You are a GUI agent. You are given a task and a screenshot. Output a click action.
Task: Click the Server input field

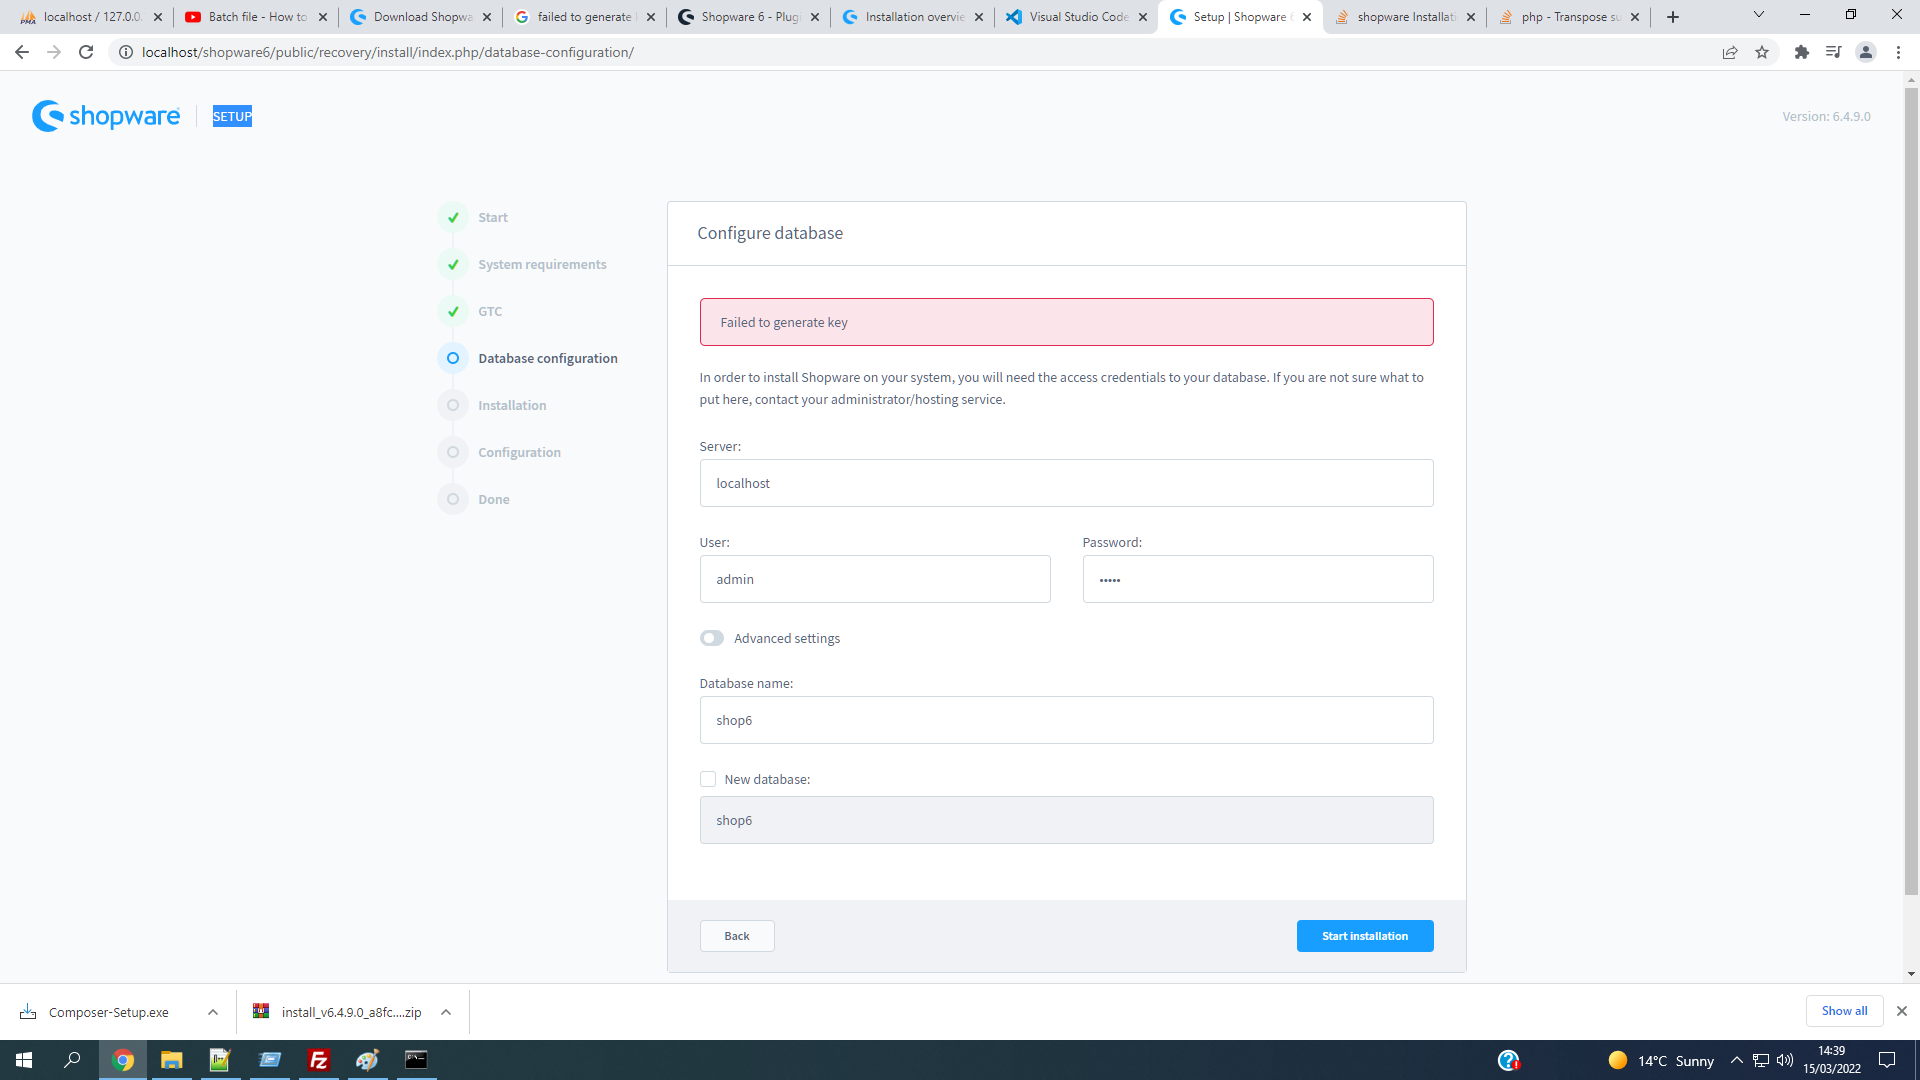[1066, 483]
